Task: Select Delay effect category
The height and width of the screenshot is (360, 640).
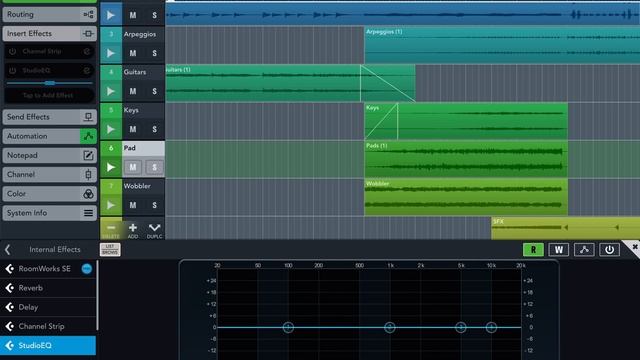Action: point(48,307)
